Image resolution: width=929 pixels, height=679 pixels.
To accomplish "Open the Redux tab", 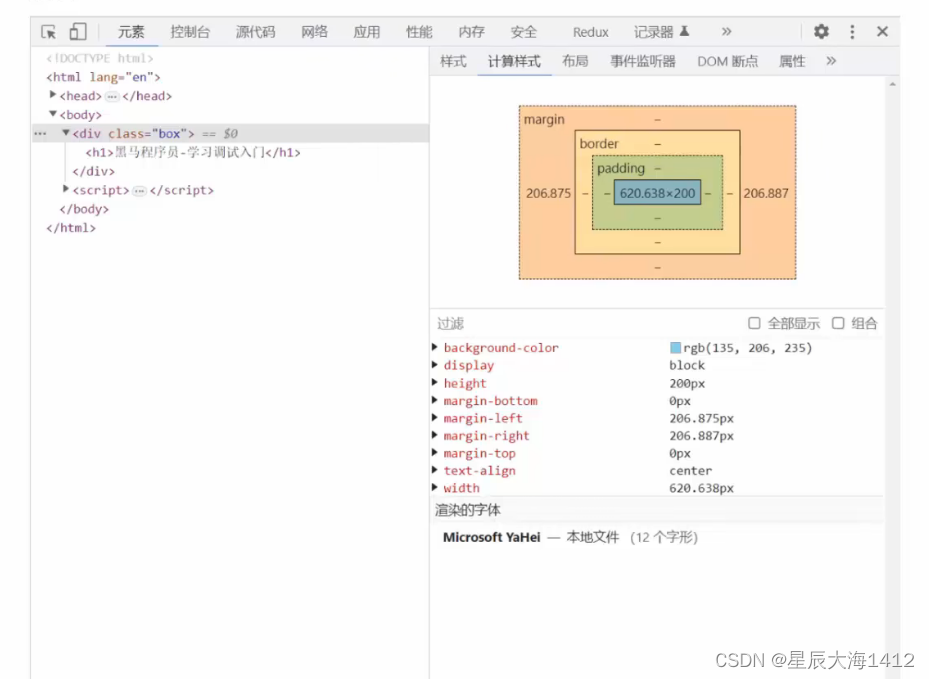I will [x=591, y=32].
